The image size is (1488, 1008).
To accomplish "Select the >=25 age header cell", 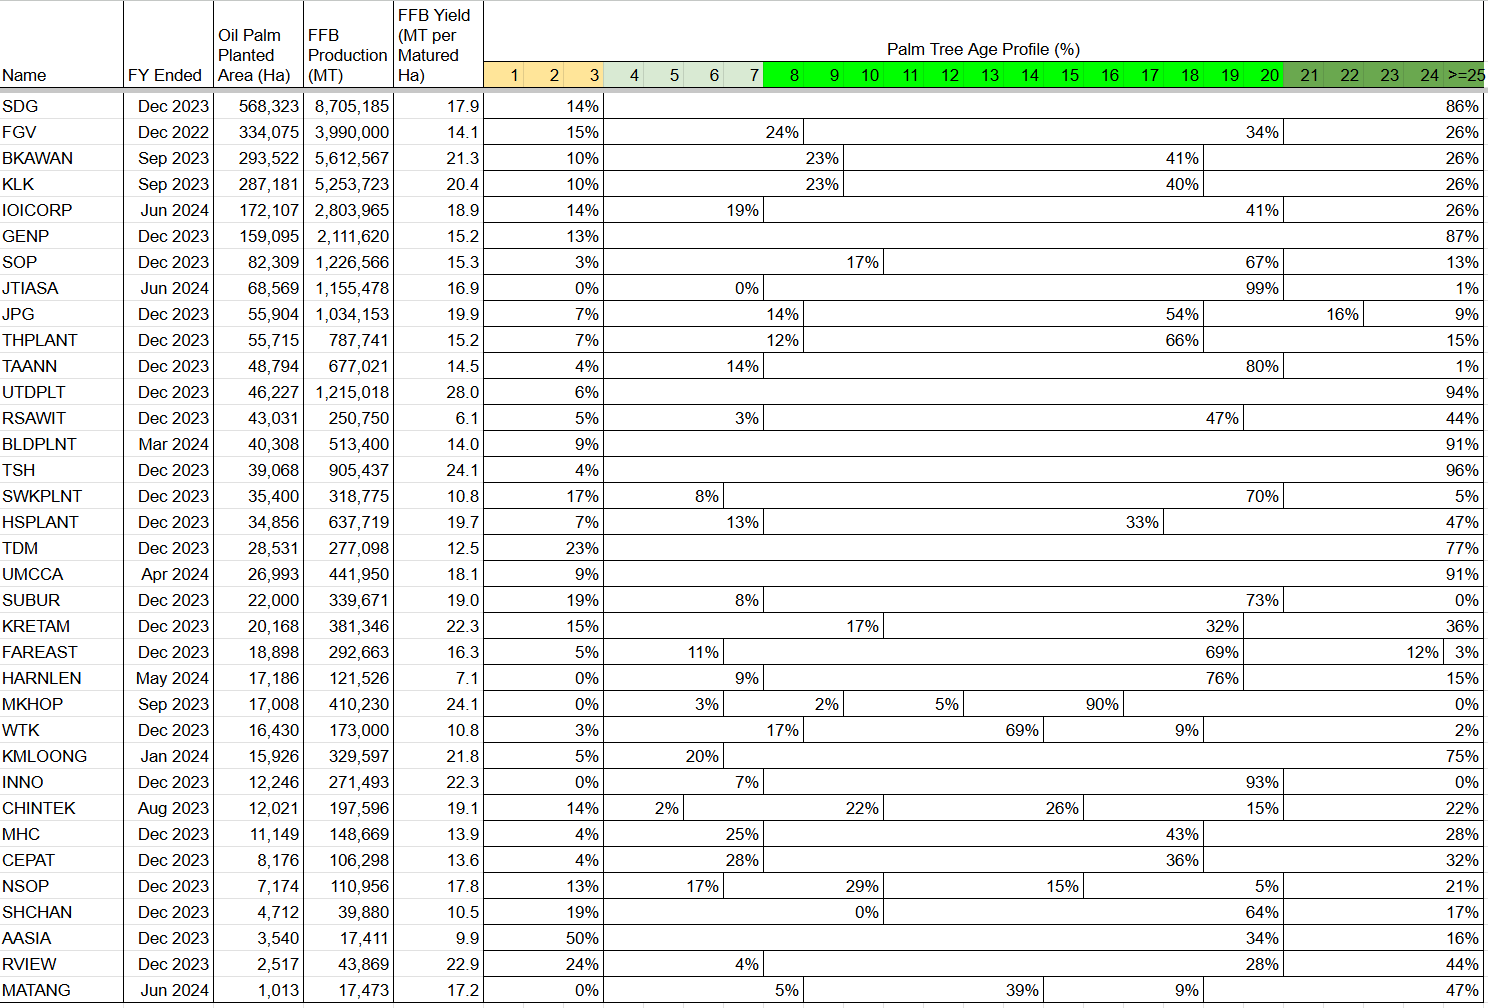I will click(1464, 75).
